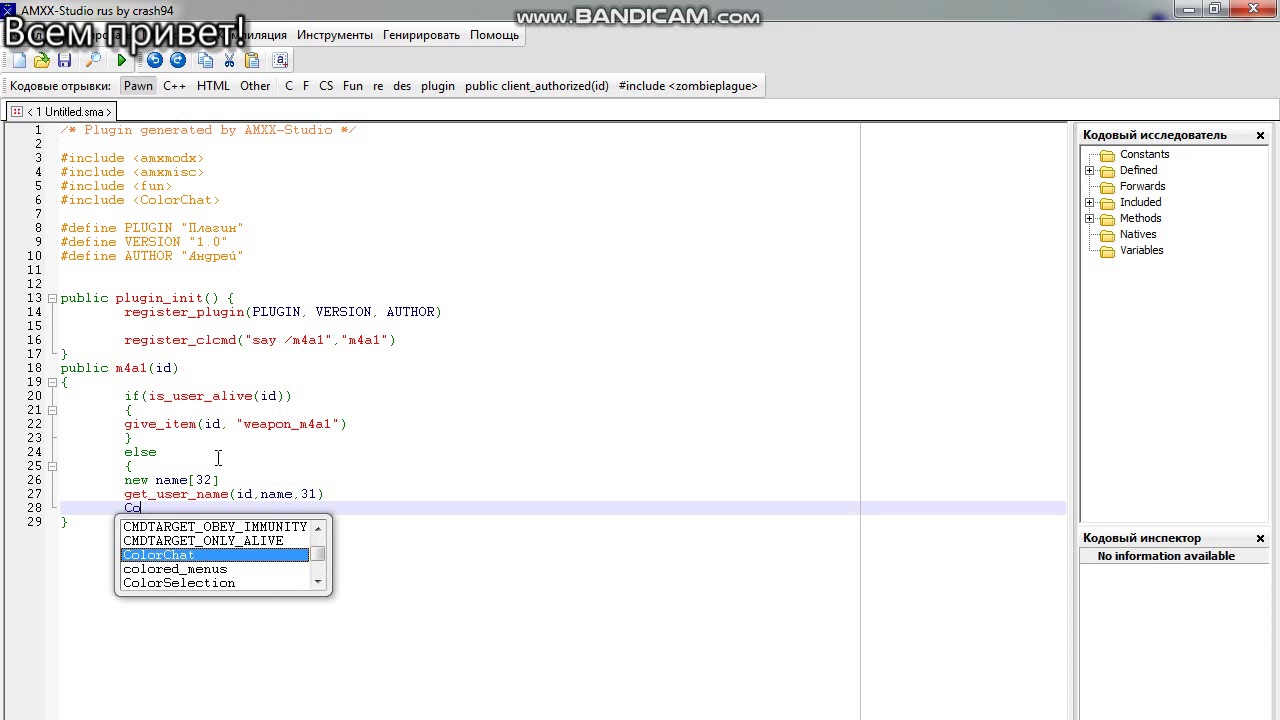The height and width of the screenshot is (720, 1280).
Task: Select the HTML snippets language
Action: [213, 86]
